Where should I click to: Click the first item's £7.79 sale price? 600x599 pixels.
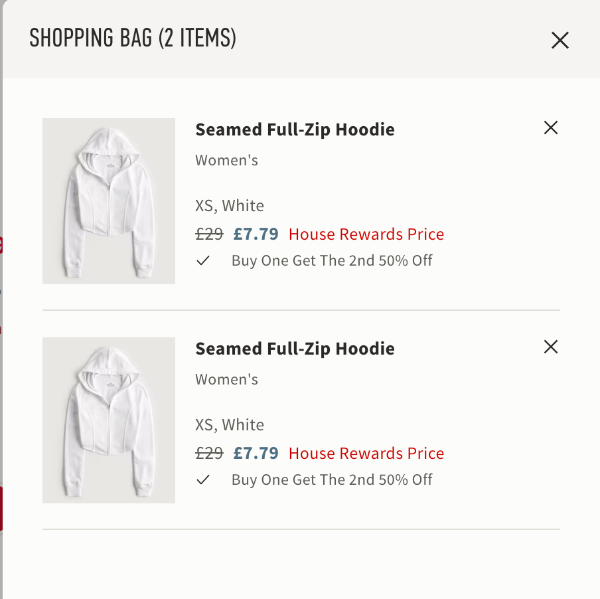(256, 234)
